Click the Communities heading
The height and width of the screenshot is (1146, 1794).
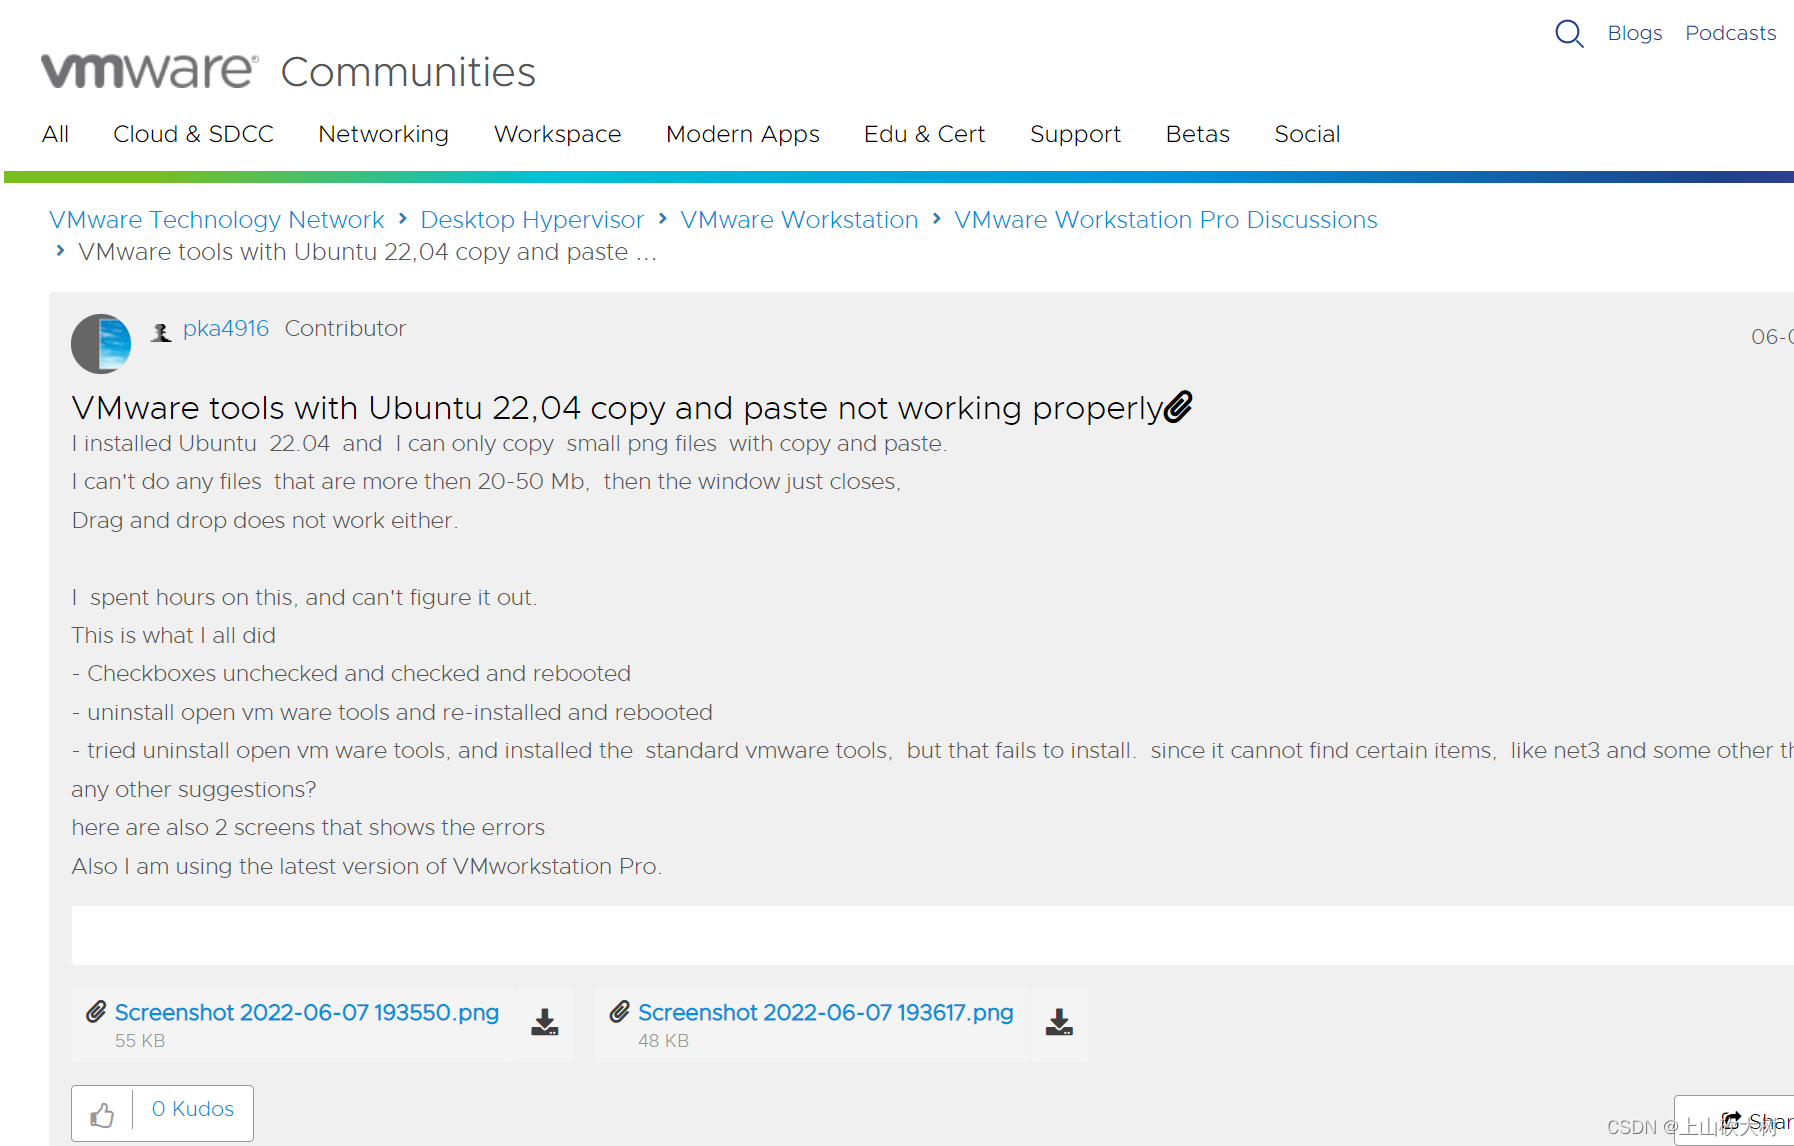click(408, 72)
